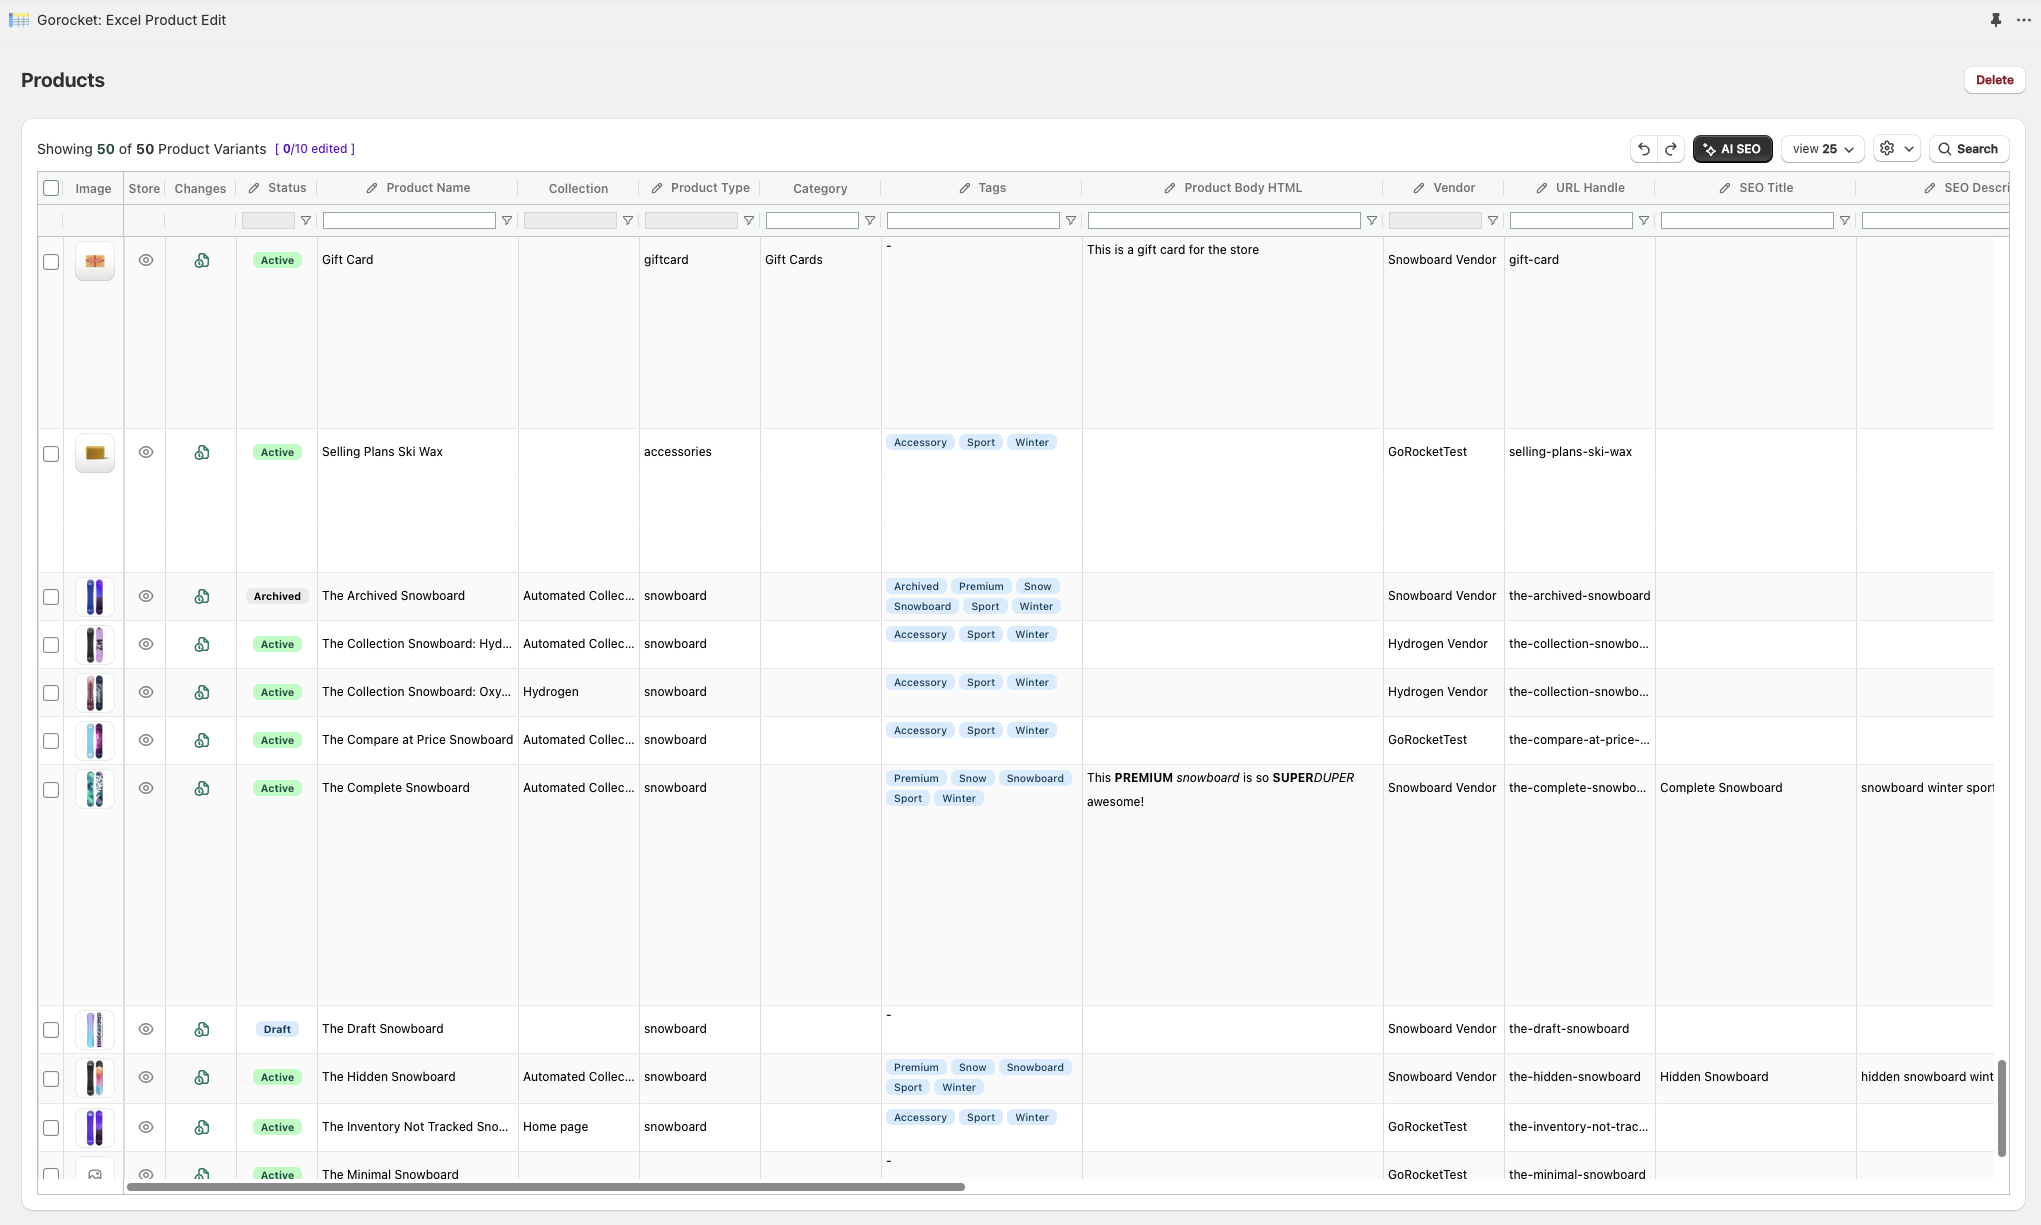Image resolution: width=2041 pixels, height=1225 pixels.
Task: Check the Selling Plans Ski Wax row checkbox
Action: coord(51,454)
